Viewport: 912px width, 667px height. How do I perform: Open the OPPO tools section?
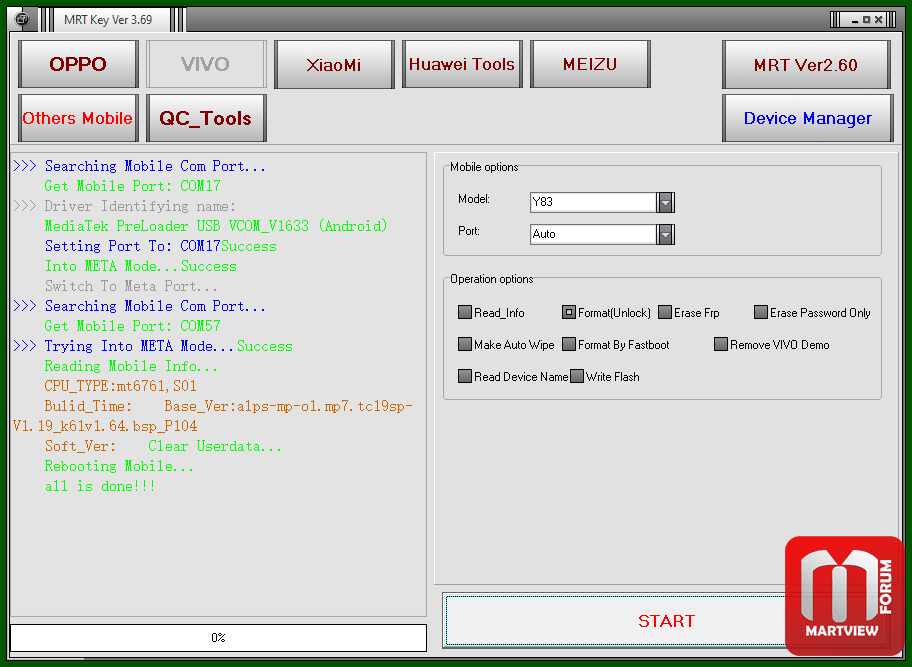(78, 64)
